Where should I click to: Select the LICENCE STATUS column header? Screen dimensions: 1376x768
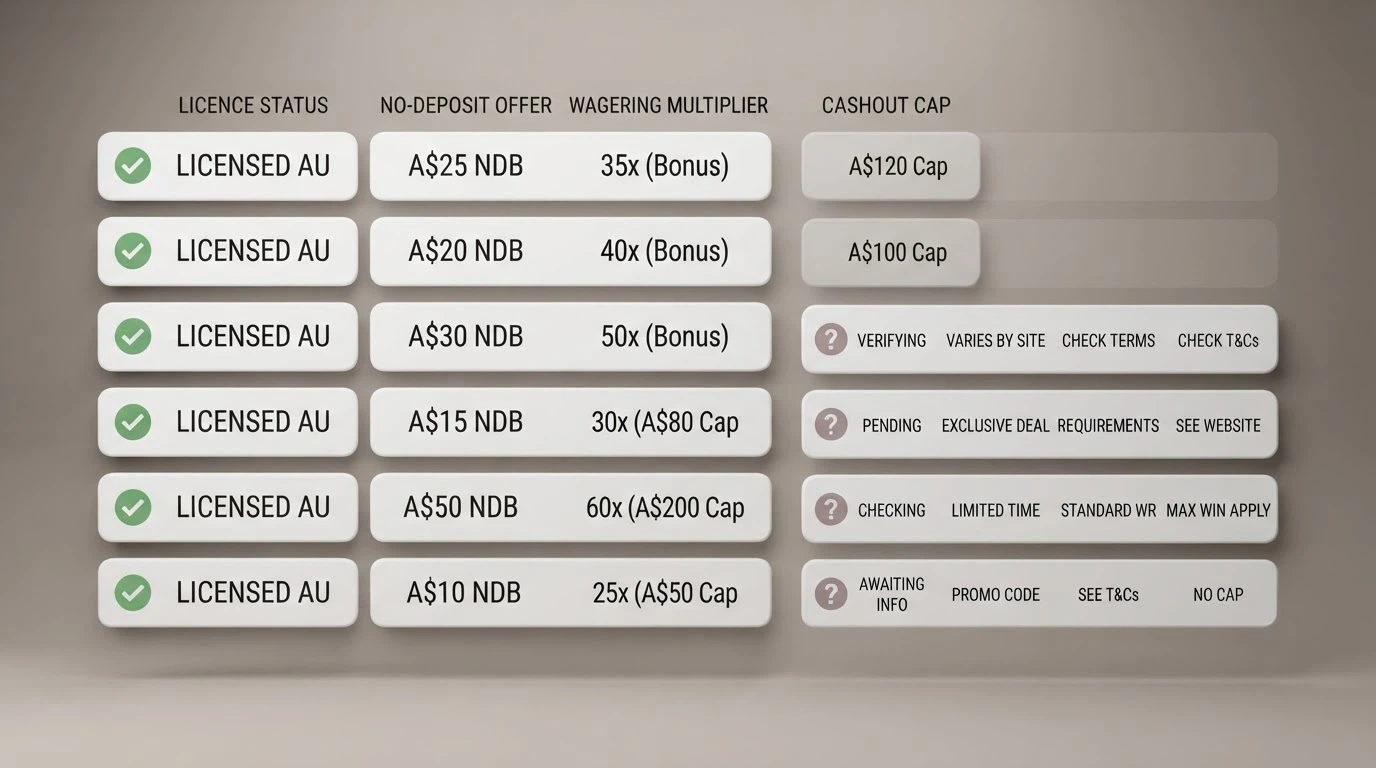[253, 105]
